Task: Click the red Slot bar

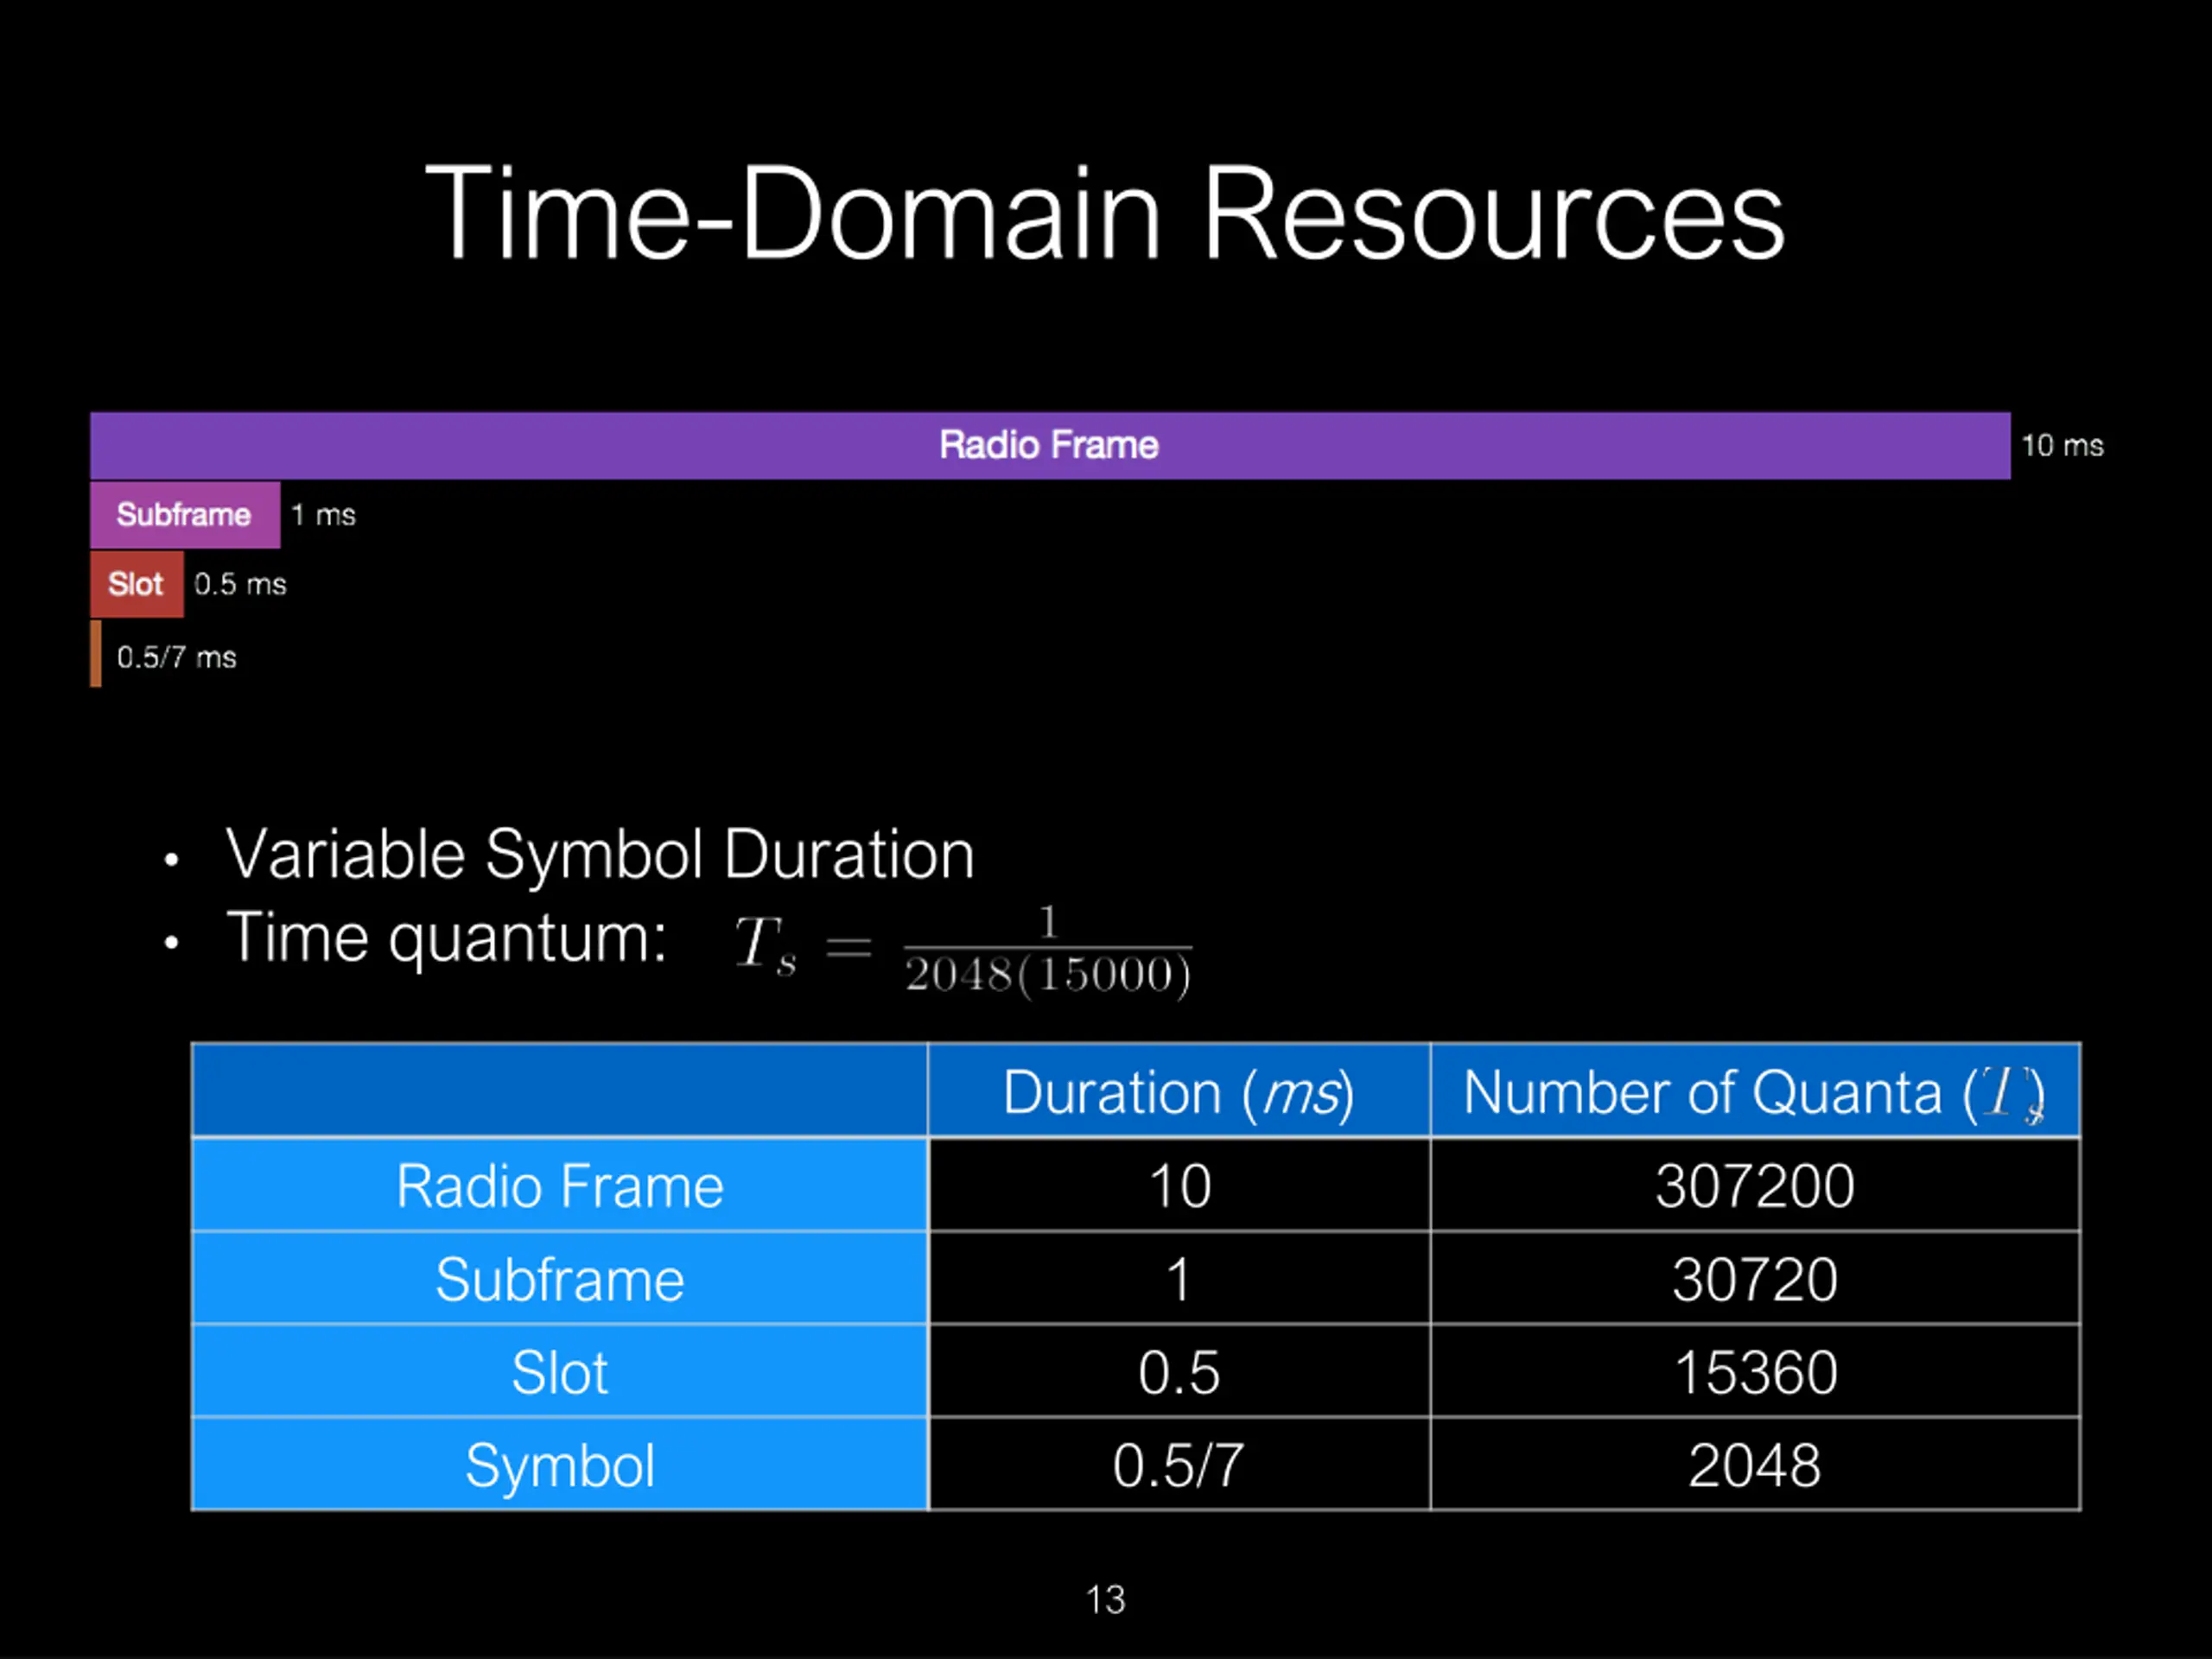Action: (x=137, y=584)
